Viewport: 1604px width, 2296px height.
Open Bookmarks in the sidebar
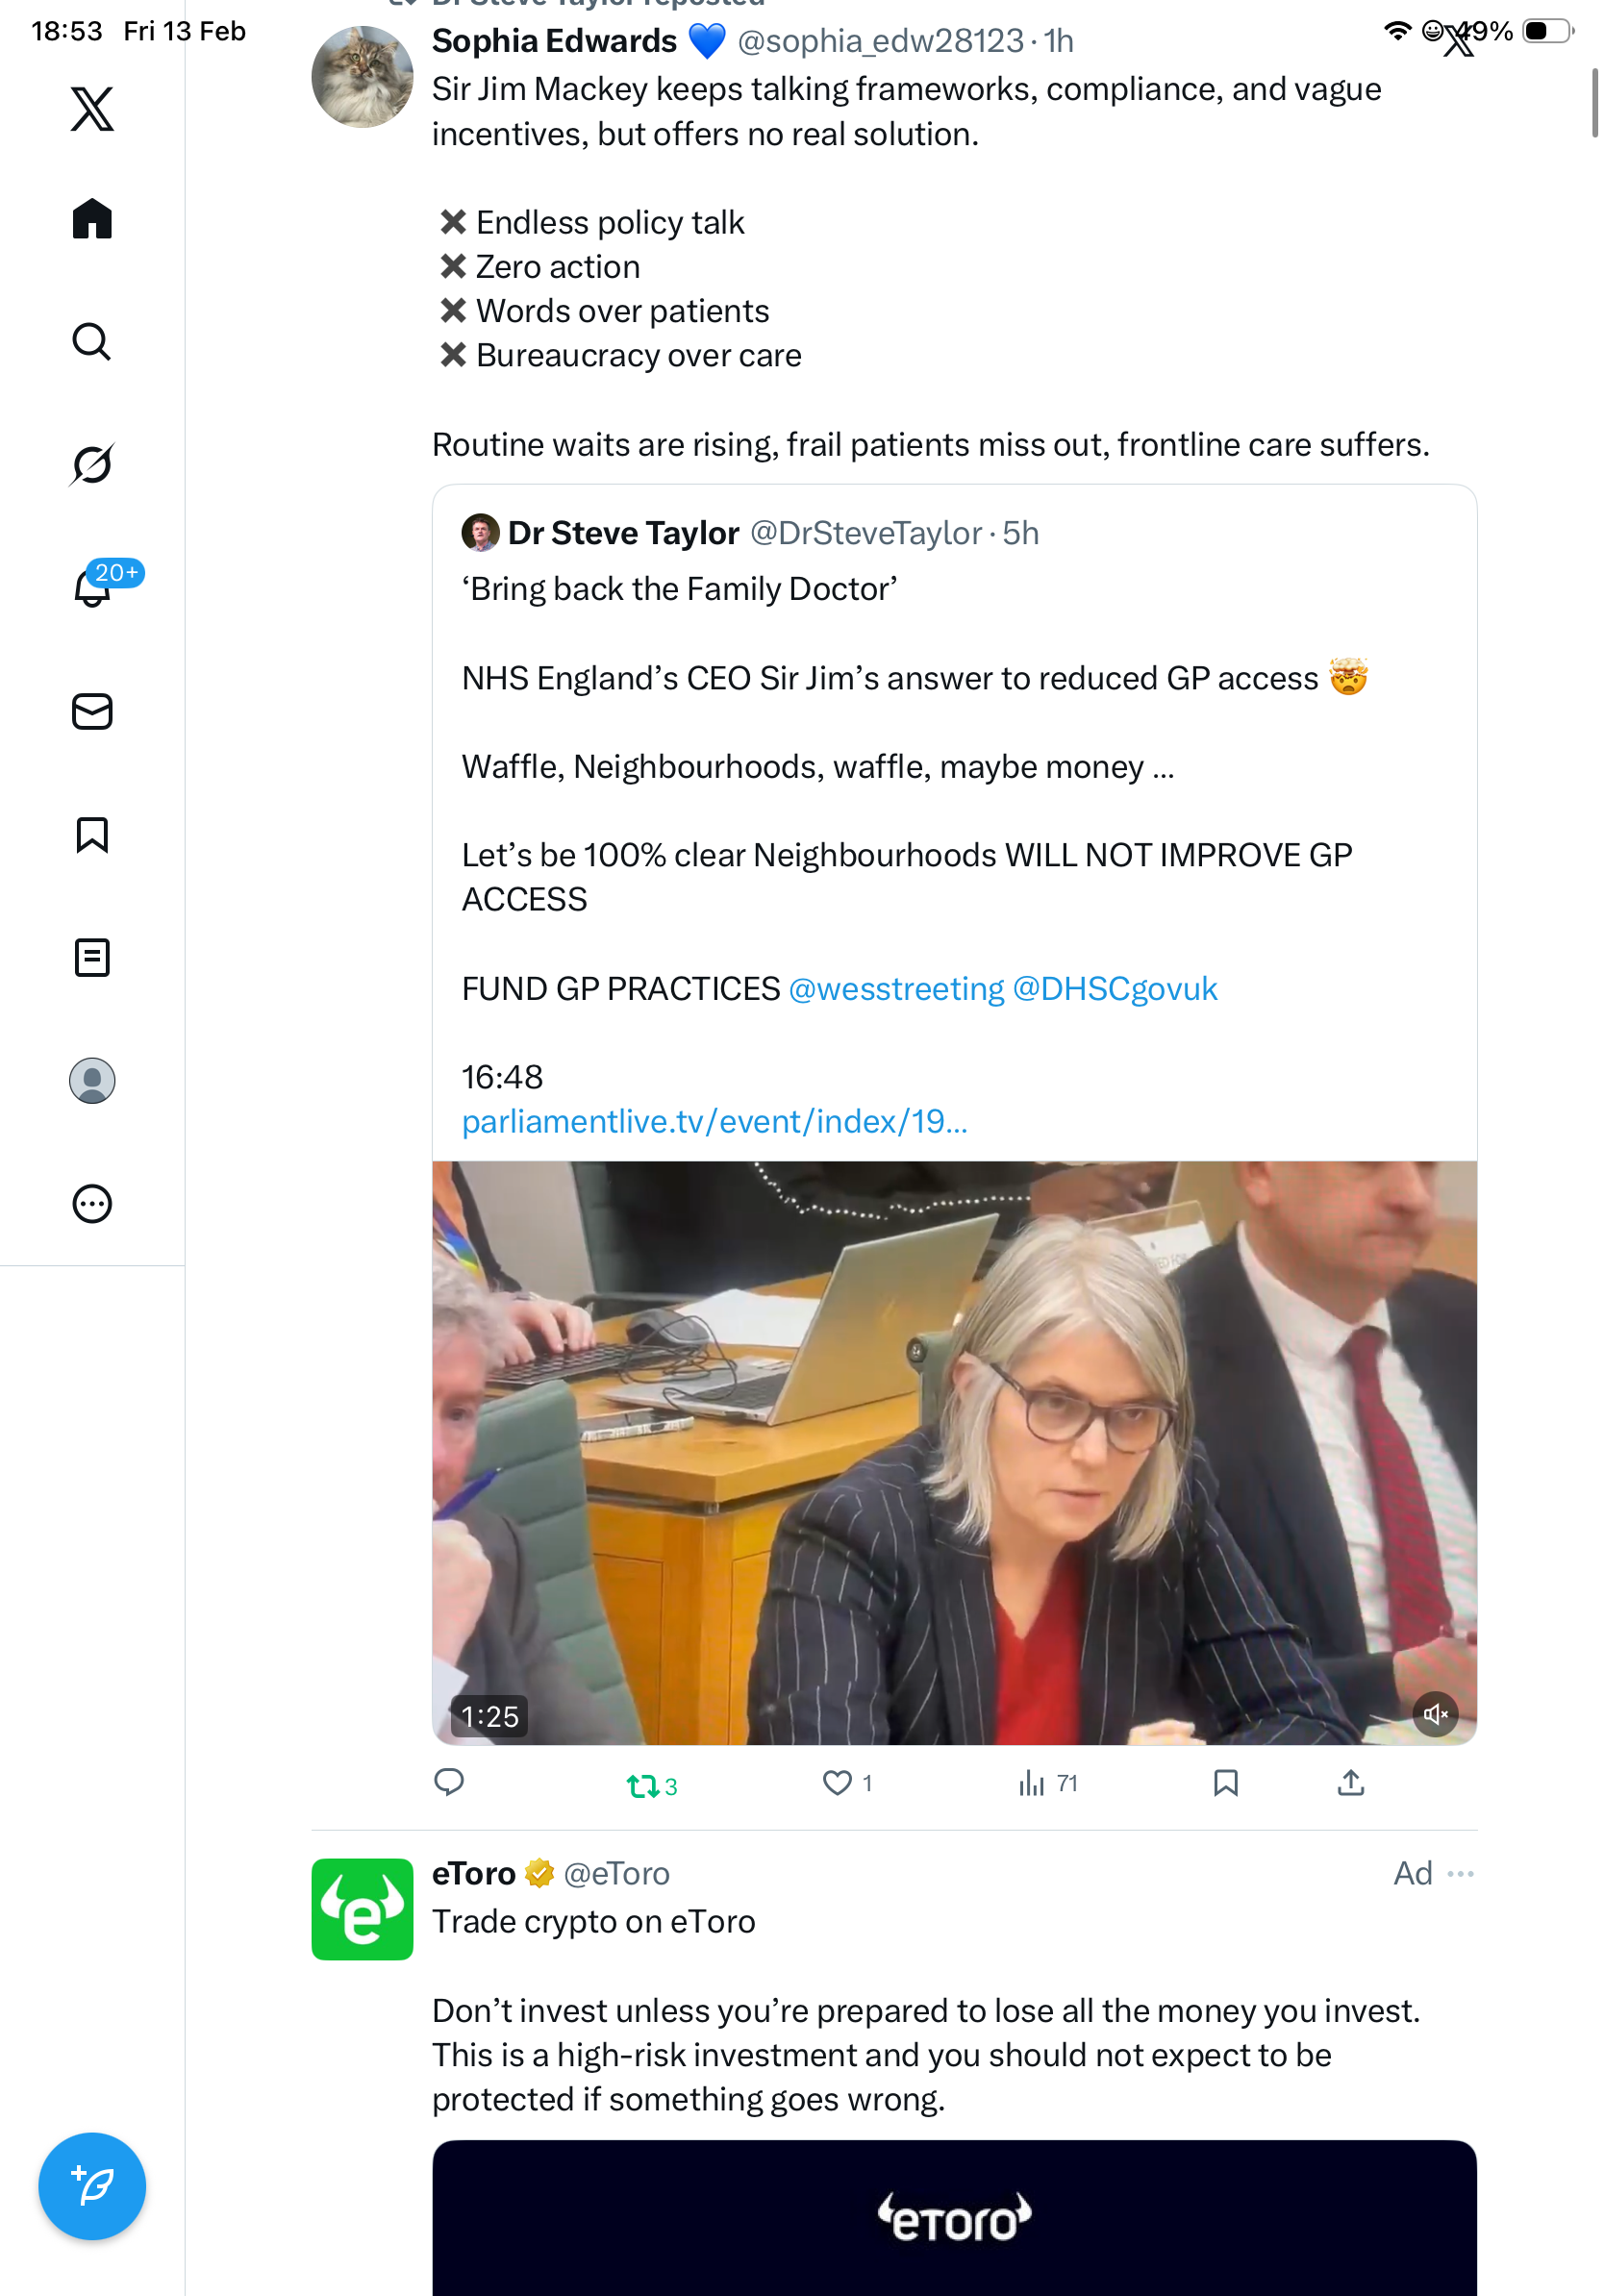click(92, 834)
